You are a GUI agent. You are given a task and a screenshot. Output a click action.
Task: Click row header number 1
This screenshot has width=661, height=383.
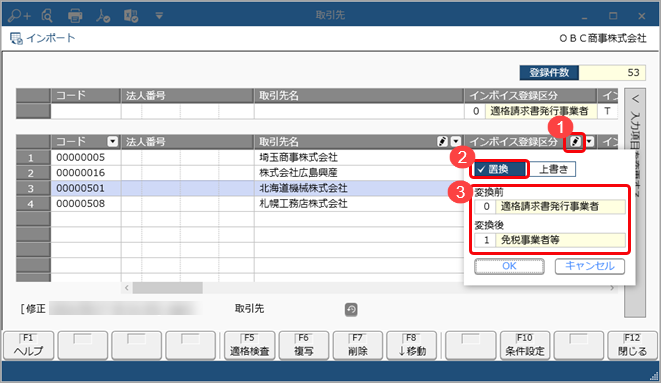(33, 158)
